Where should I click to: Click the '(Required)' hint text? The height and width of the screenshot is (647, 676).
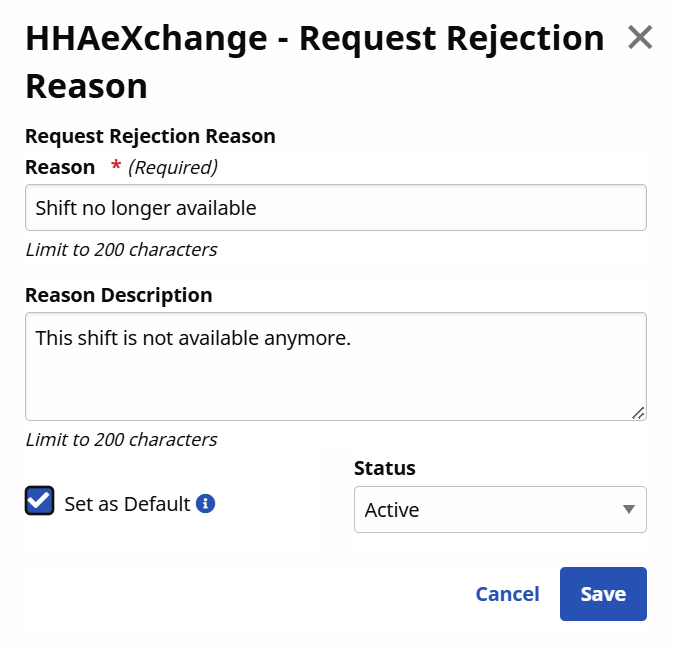coord(173,167)
